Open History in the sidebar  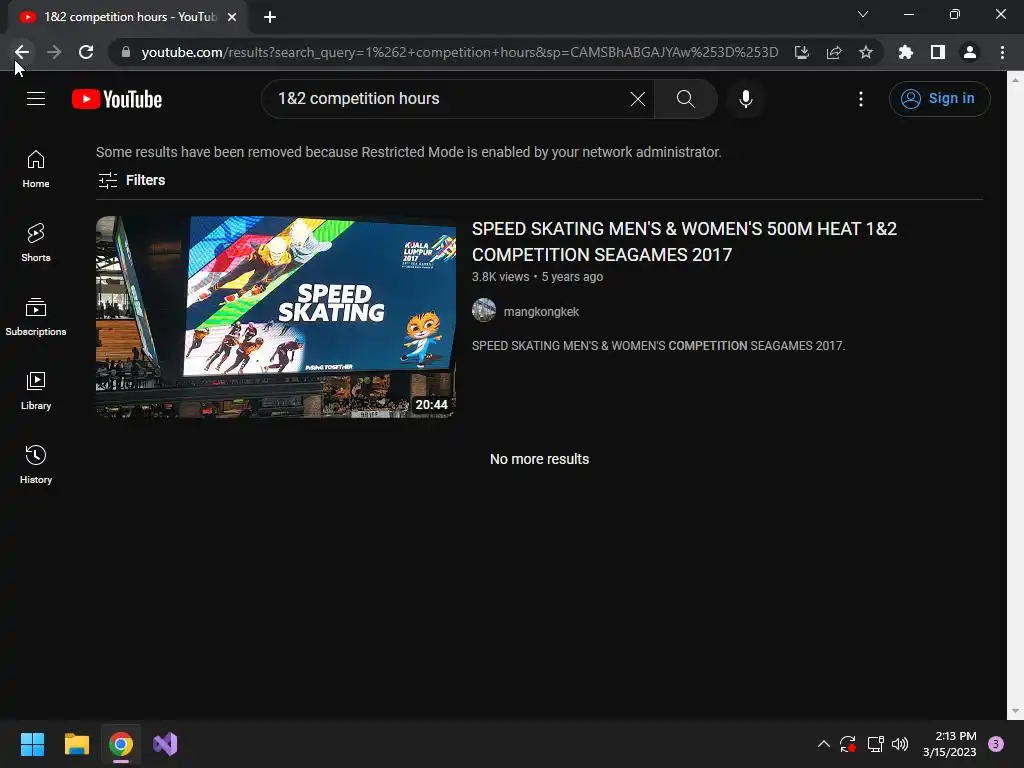coord(36,464)
